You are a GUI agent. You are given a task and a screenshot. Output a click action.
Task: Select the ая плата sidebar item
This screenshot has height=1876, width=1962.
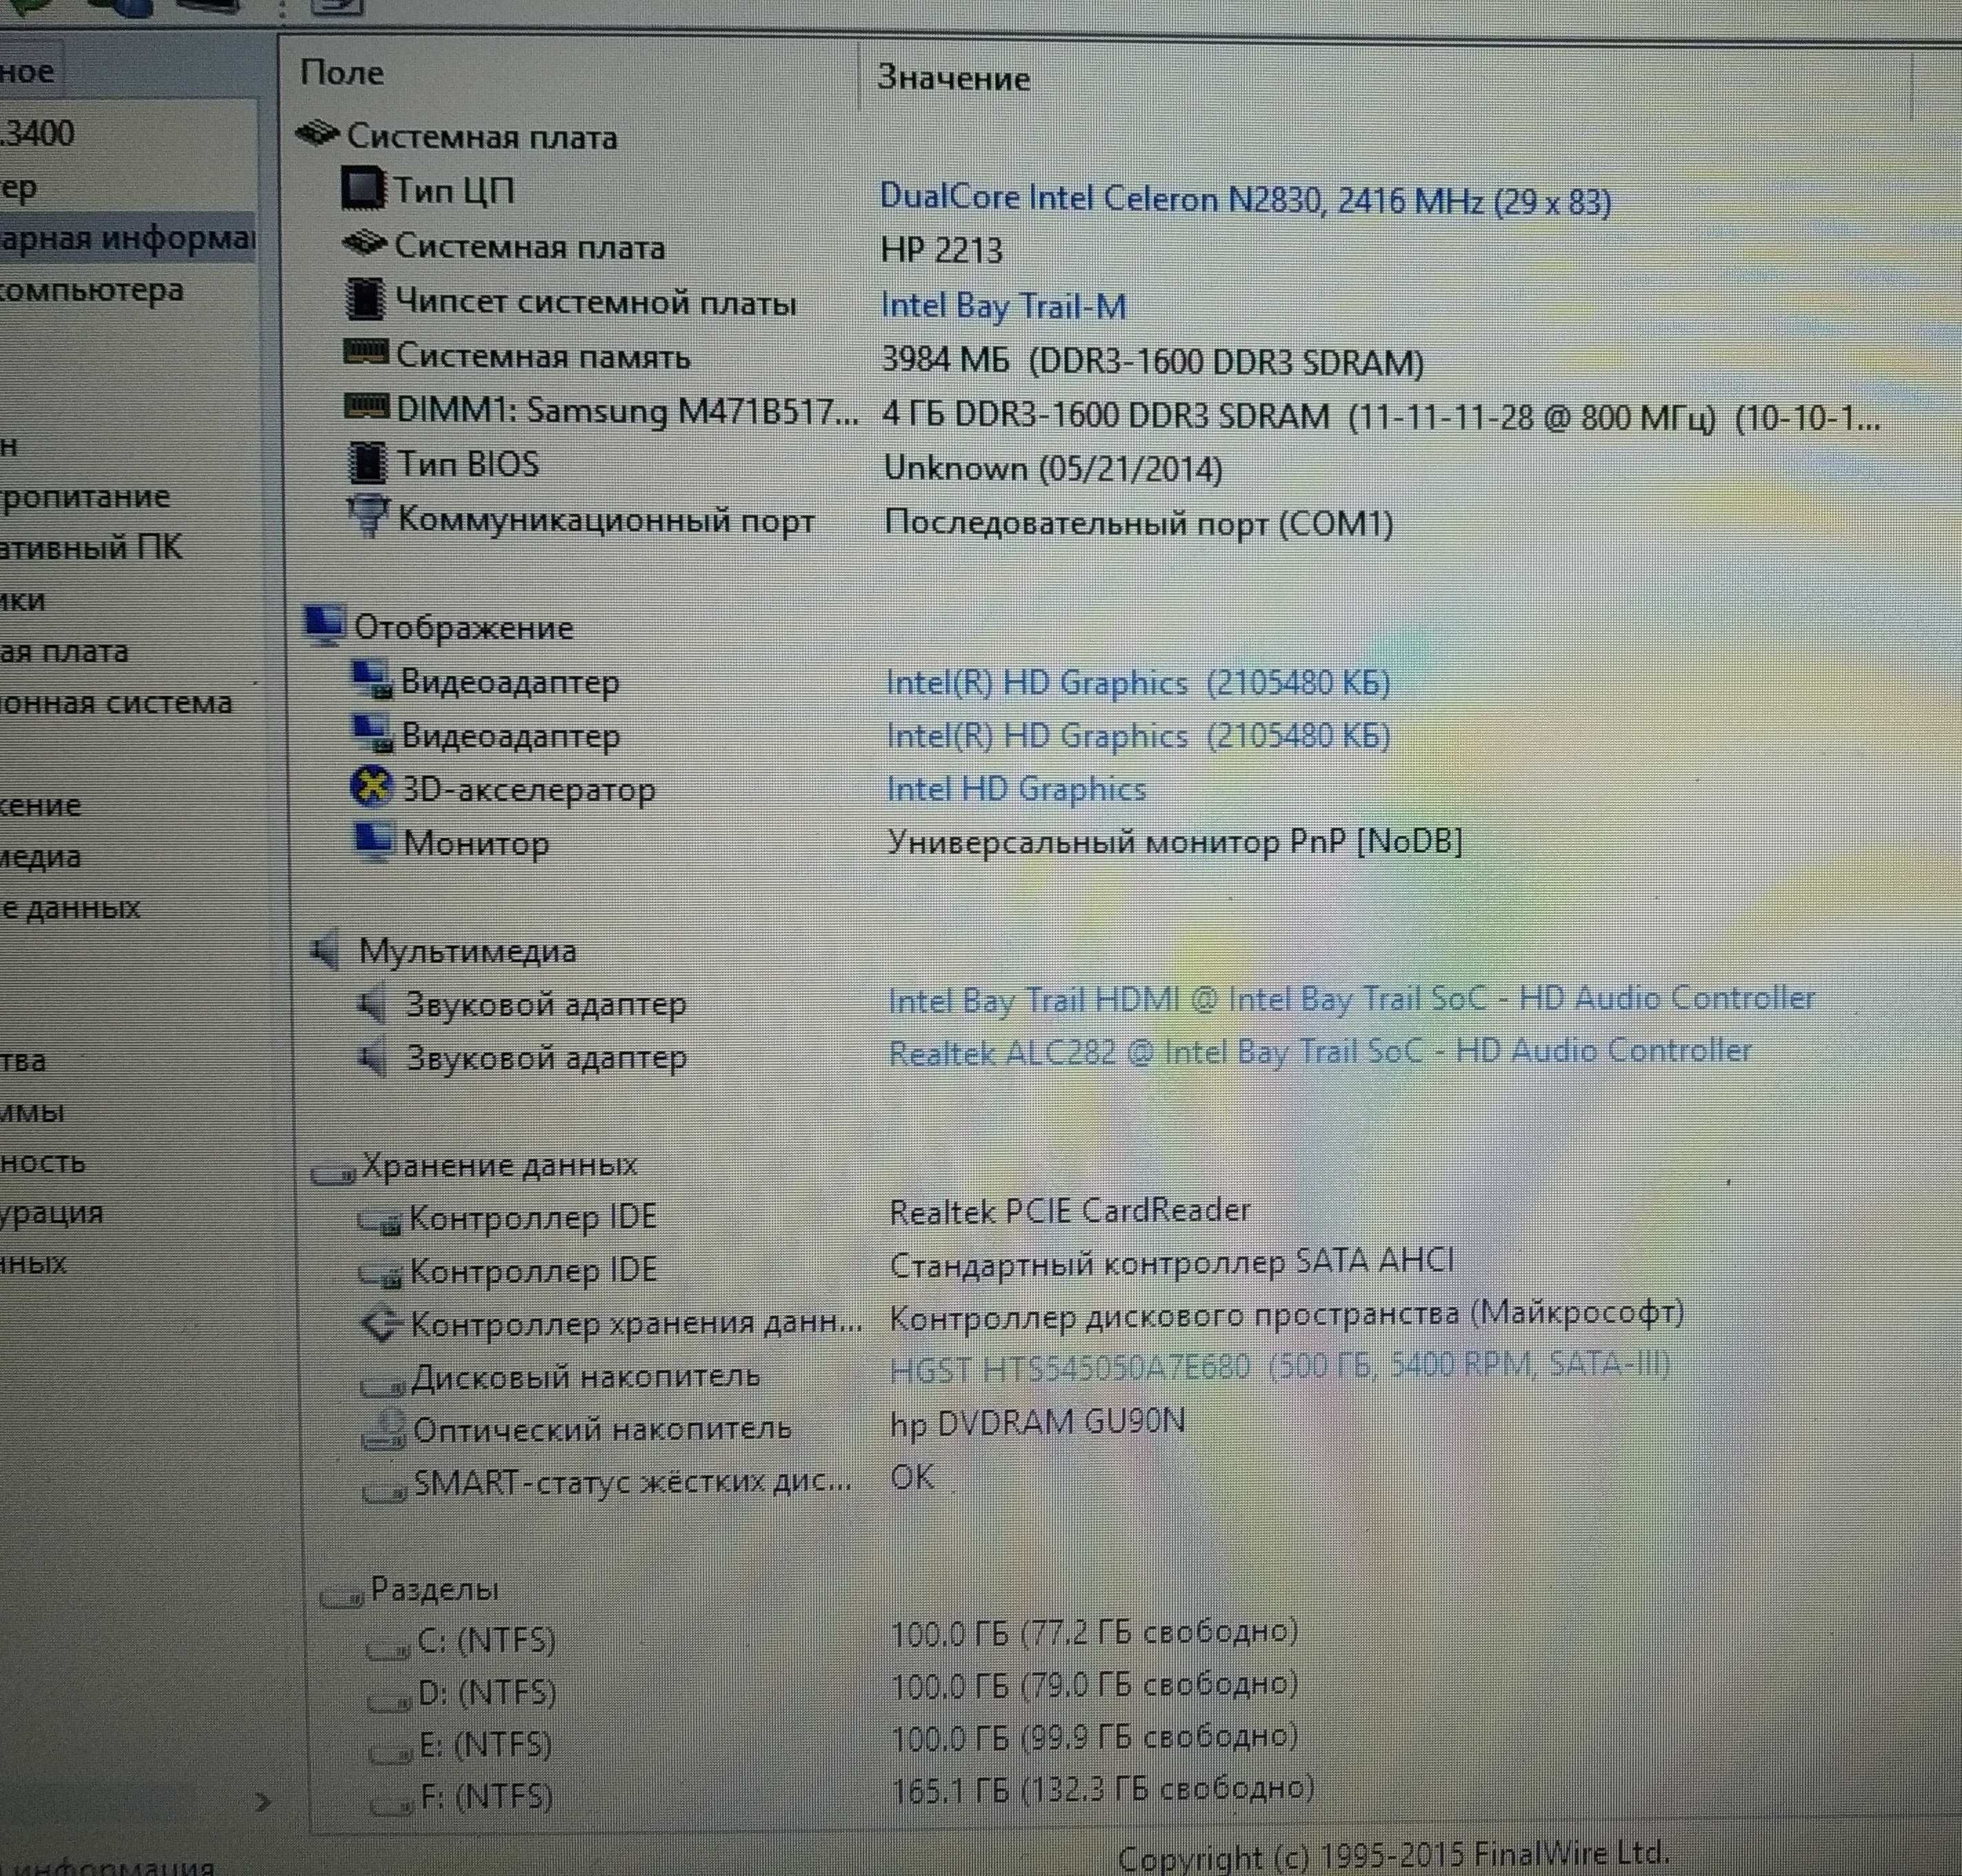[64, 652]
